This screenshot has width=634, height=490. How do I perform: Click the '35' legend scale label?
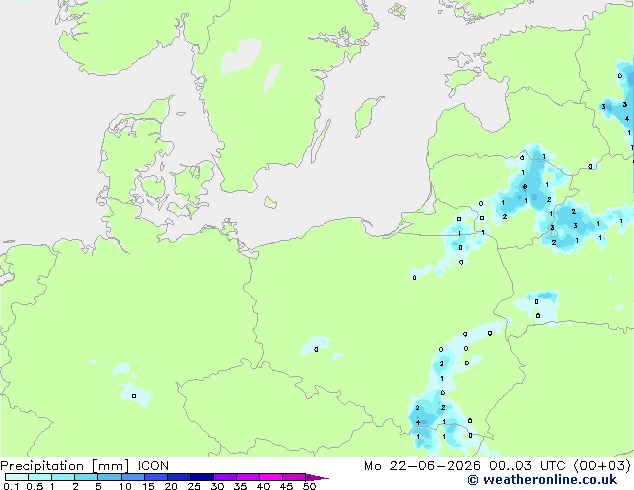click(x=240, y=486)
